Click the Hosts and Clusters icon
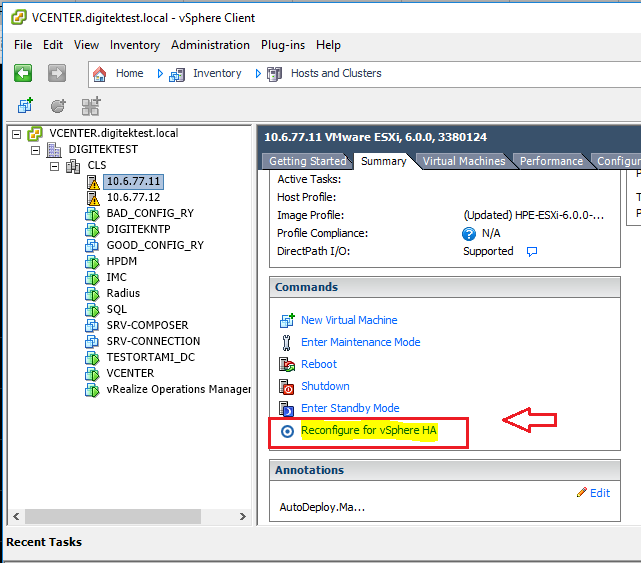The height and width of the screenshot is (563, 641). coord(274,74)
